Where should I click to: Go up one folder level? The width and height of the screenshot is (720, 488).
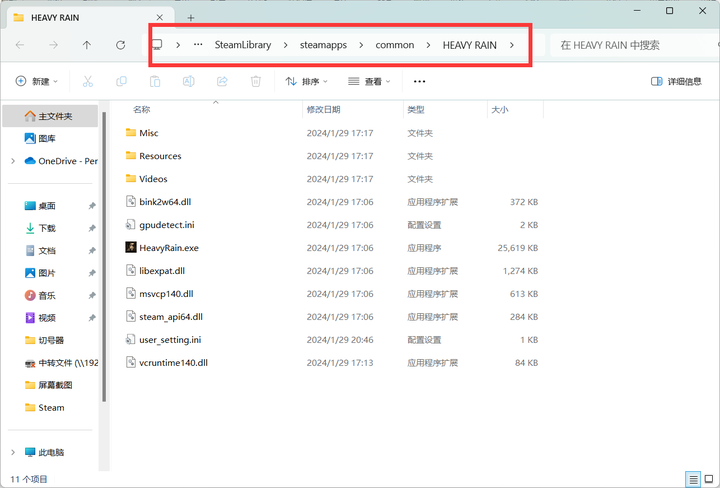pos(87,45)
